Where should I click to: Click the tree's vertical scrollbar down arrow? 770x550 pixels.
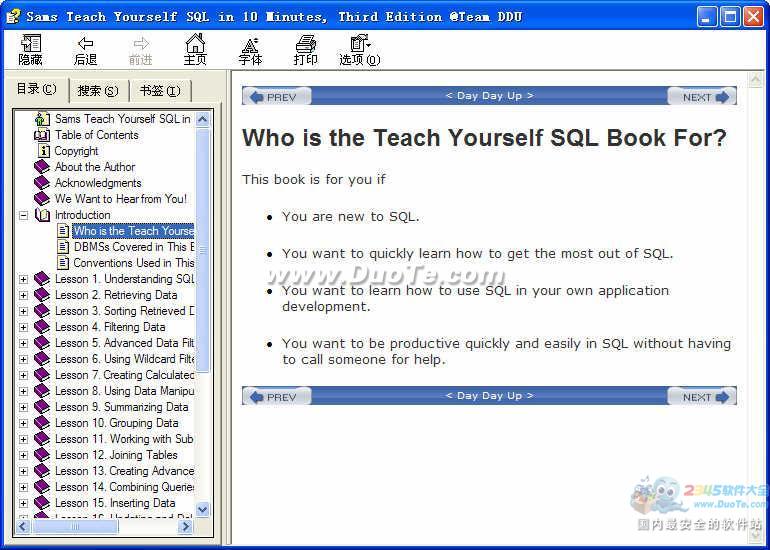[203, 509]
